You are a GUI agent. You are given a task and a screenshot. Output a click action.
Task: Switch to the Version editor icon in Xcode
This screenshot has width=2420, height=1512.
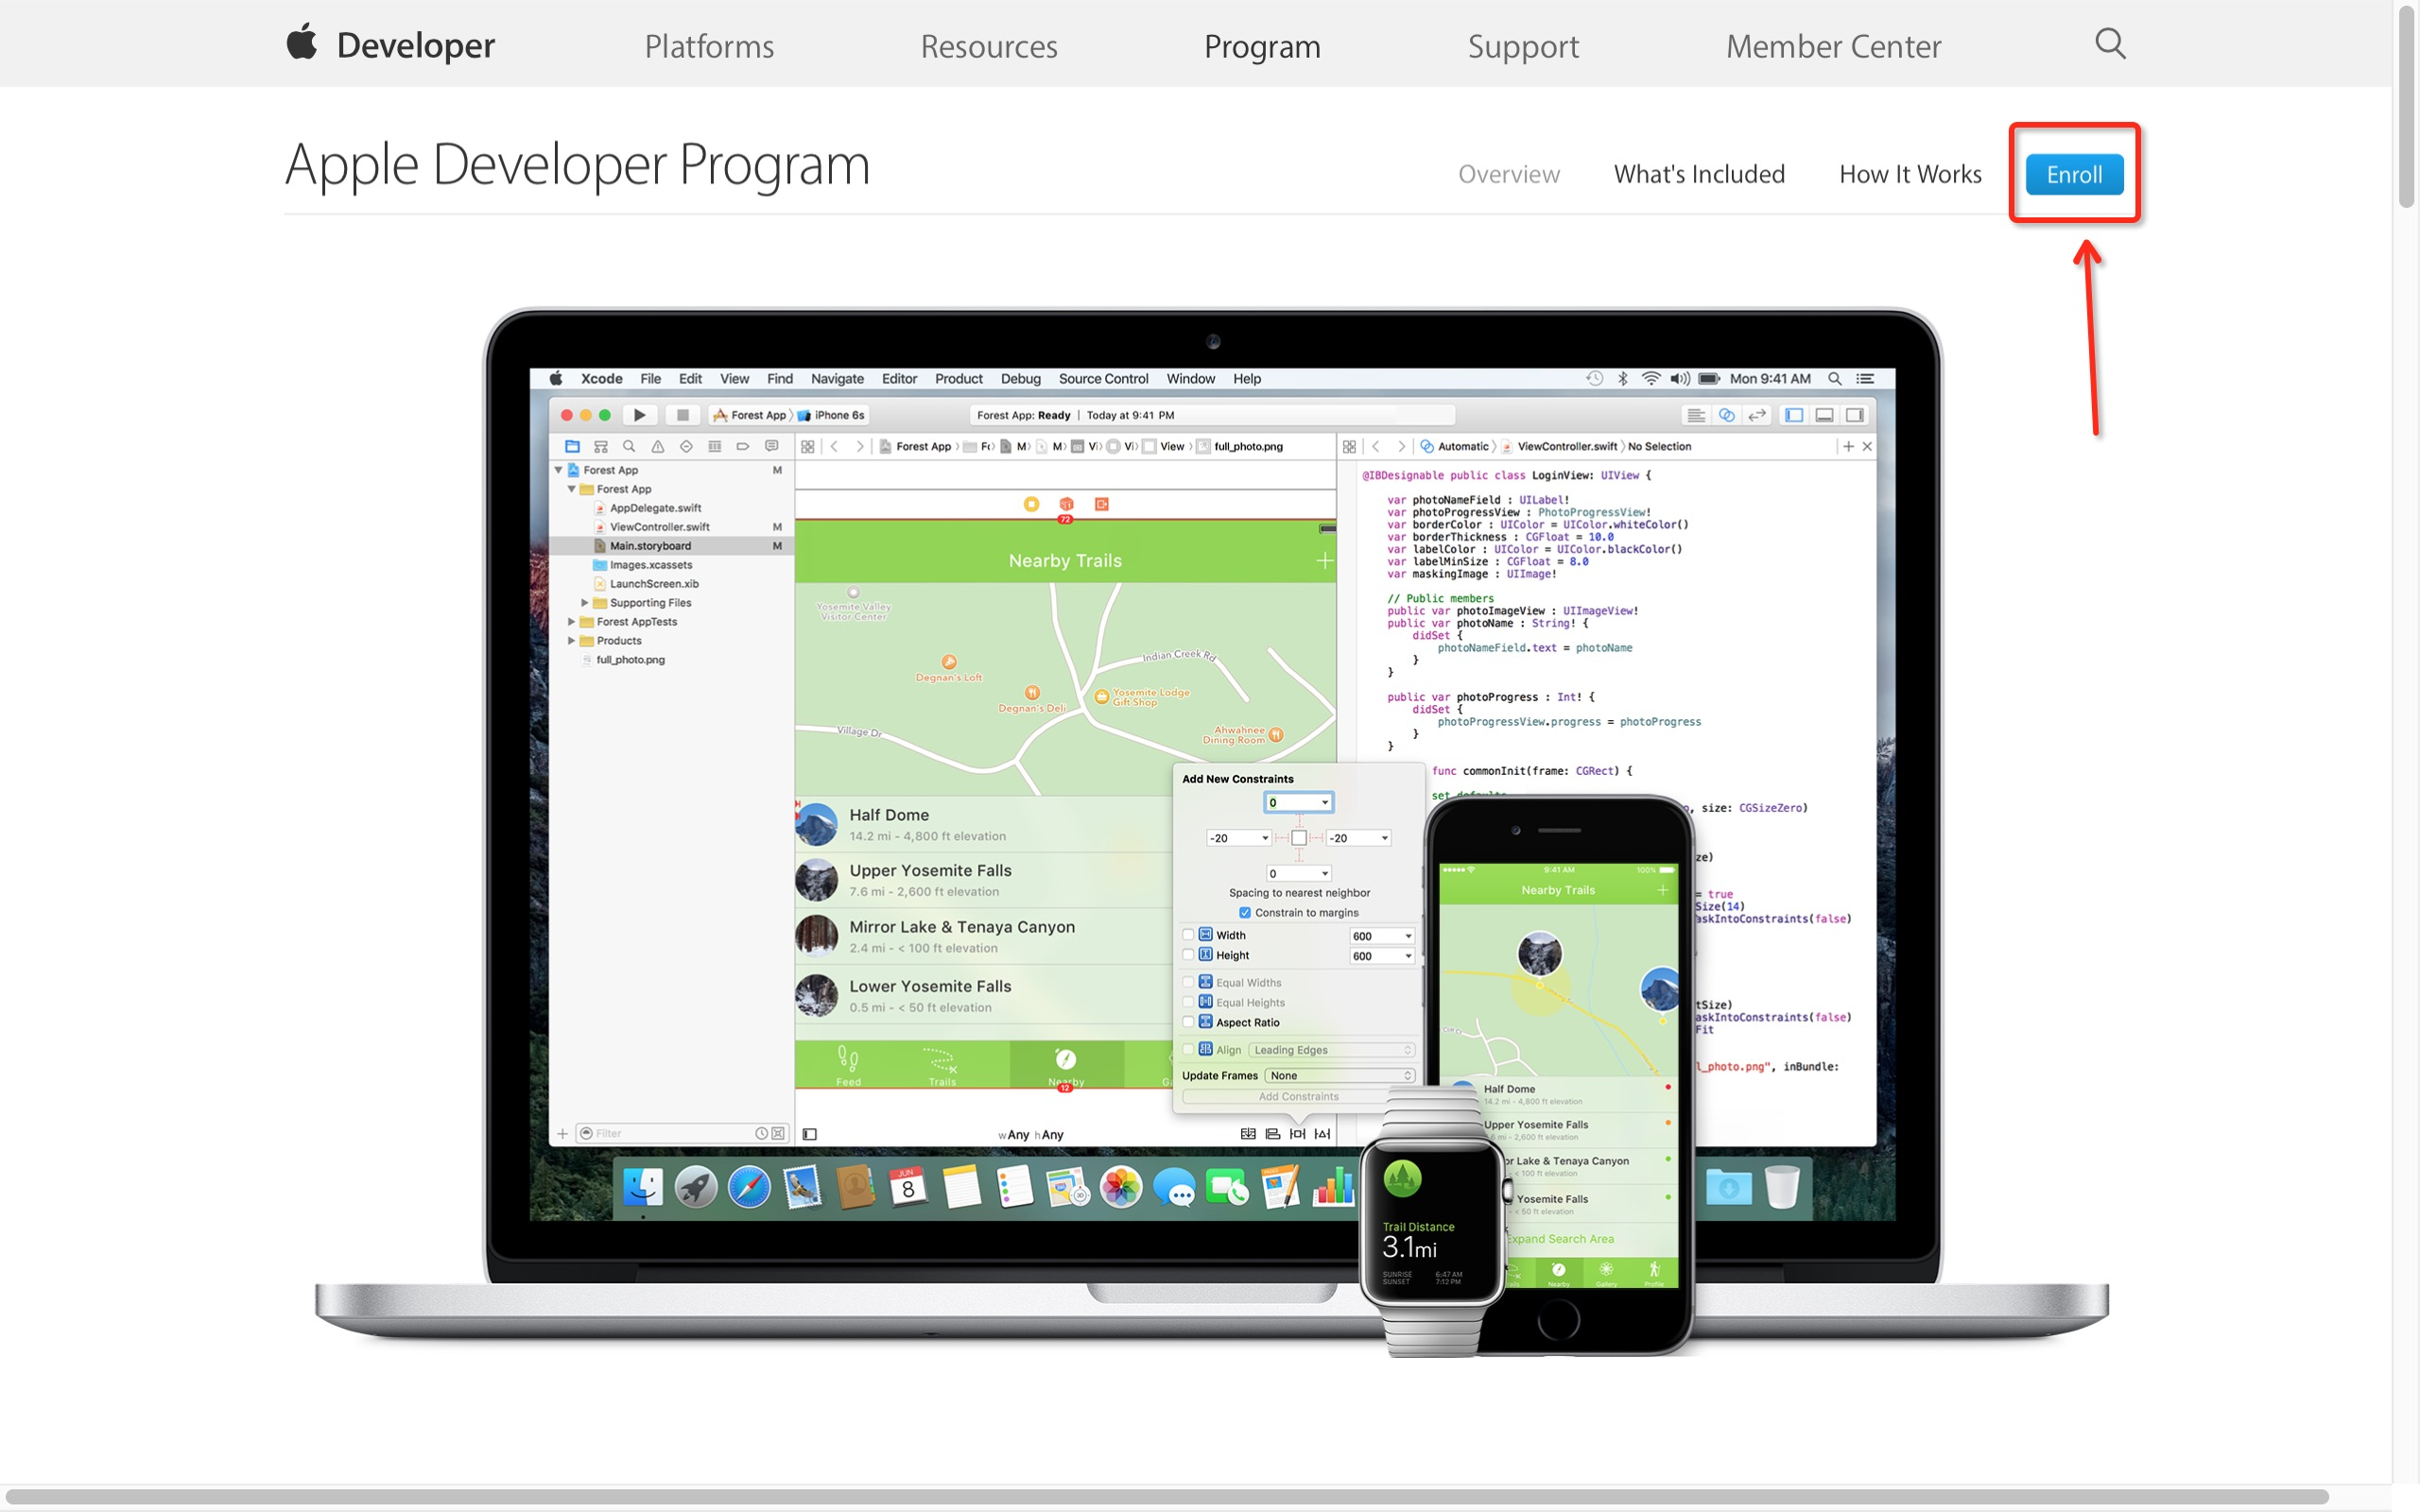coord(1757,415)
